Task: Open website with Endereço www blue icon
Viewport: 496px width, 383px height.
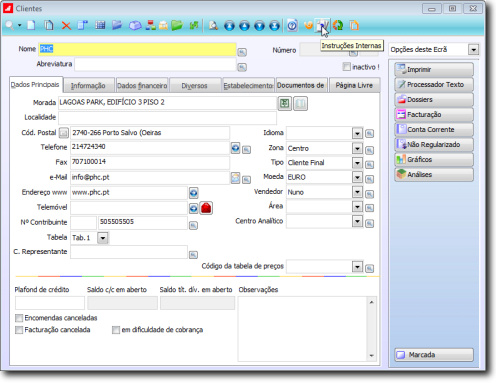Action: click(194, 193)
